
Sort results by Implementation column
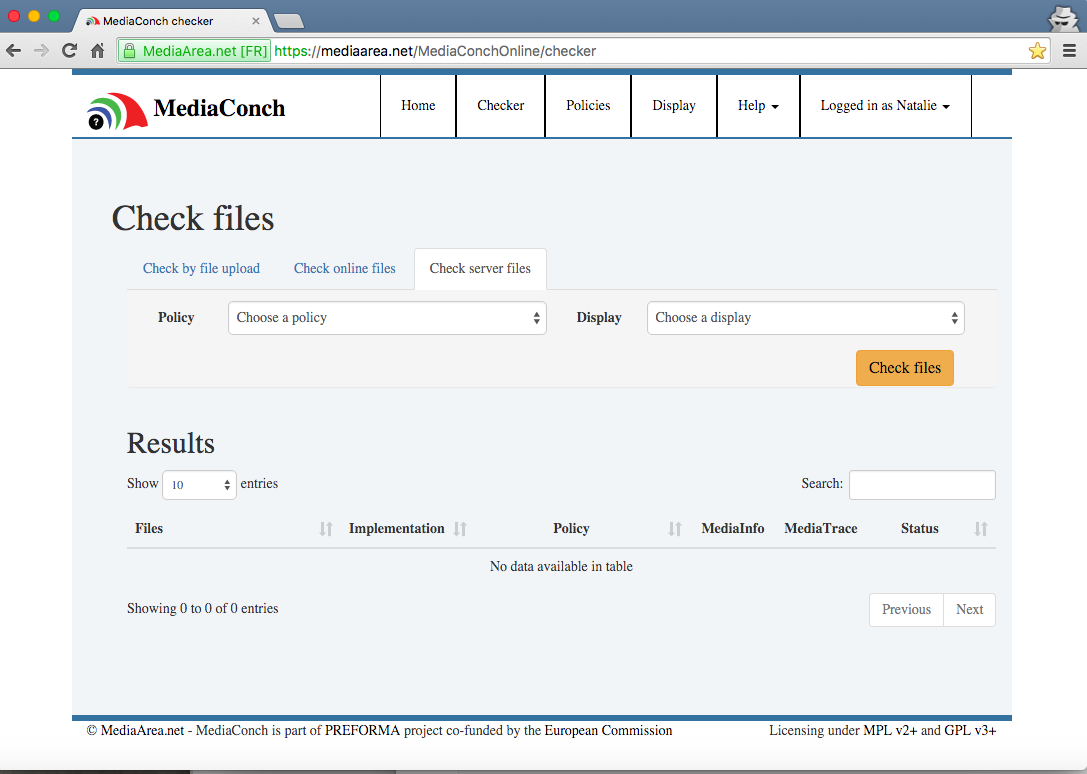(x=460, y=529)
